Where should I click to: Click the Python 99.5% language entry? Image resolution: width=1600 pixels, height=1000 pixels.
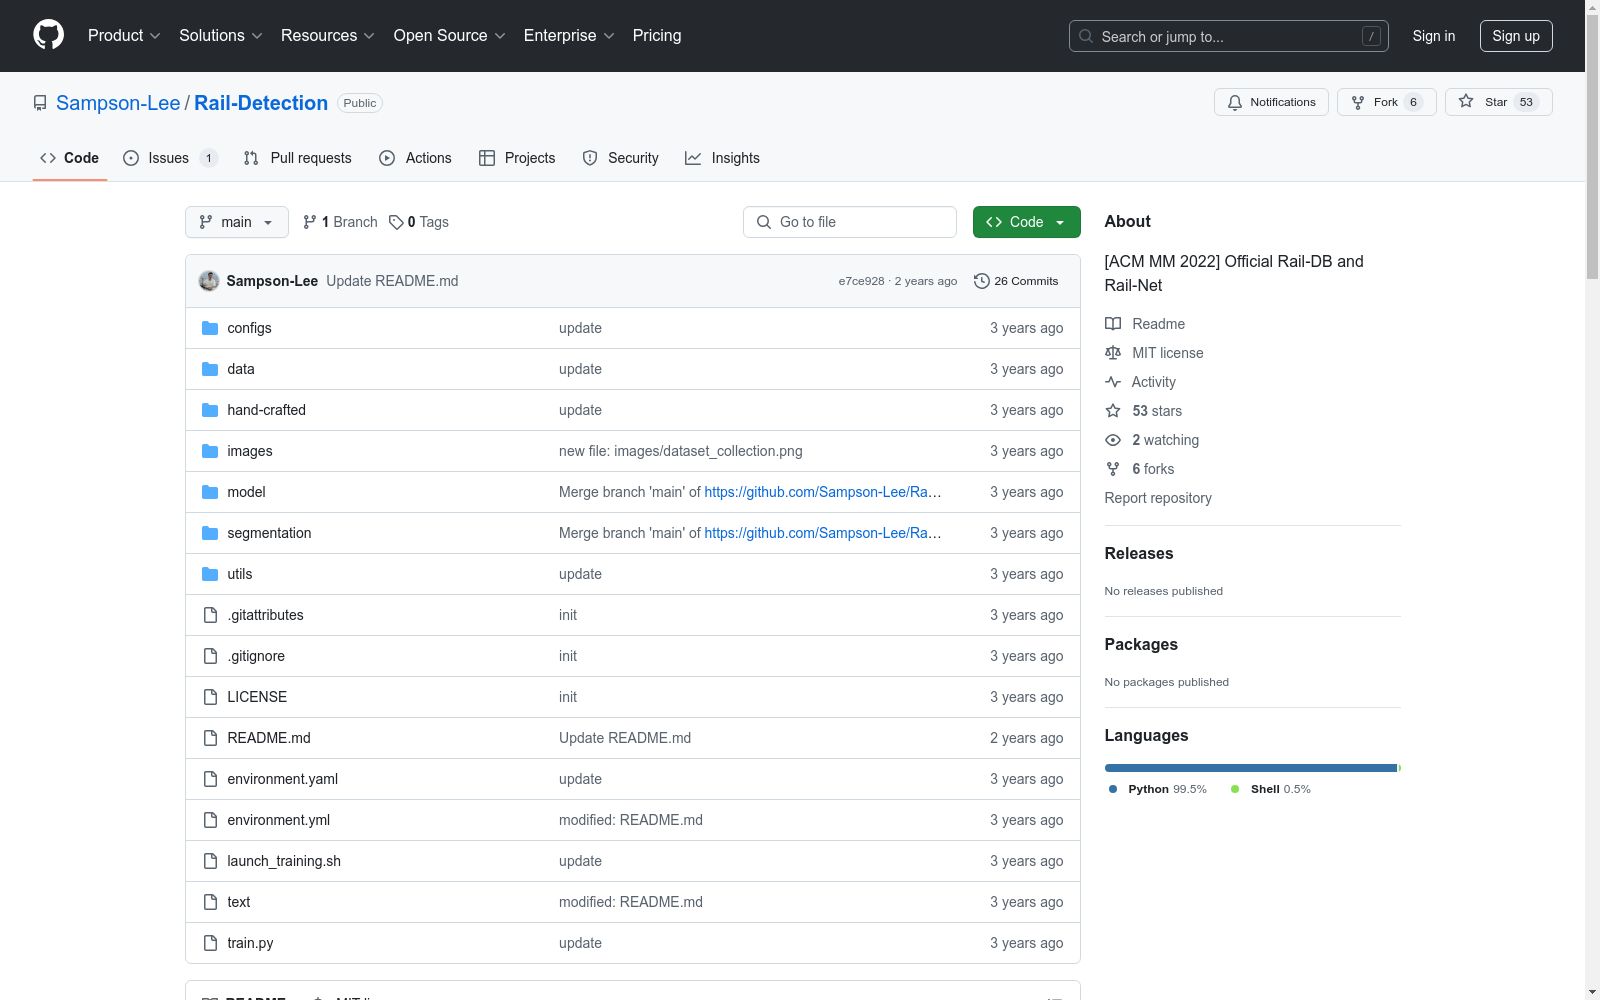(1158, 789)
